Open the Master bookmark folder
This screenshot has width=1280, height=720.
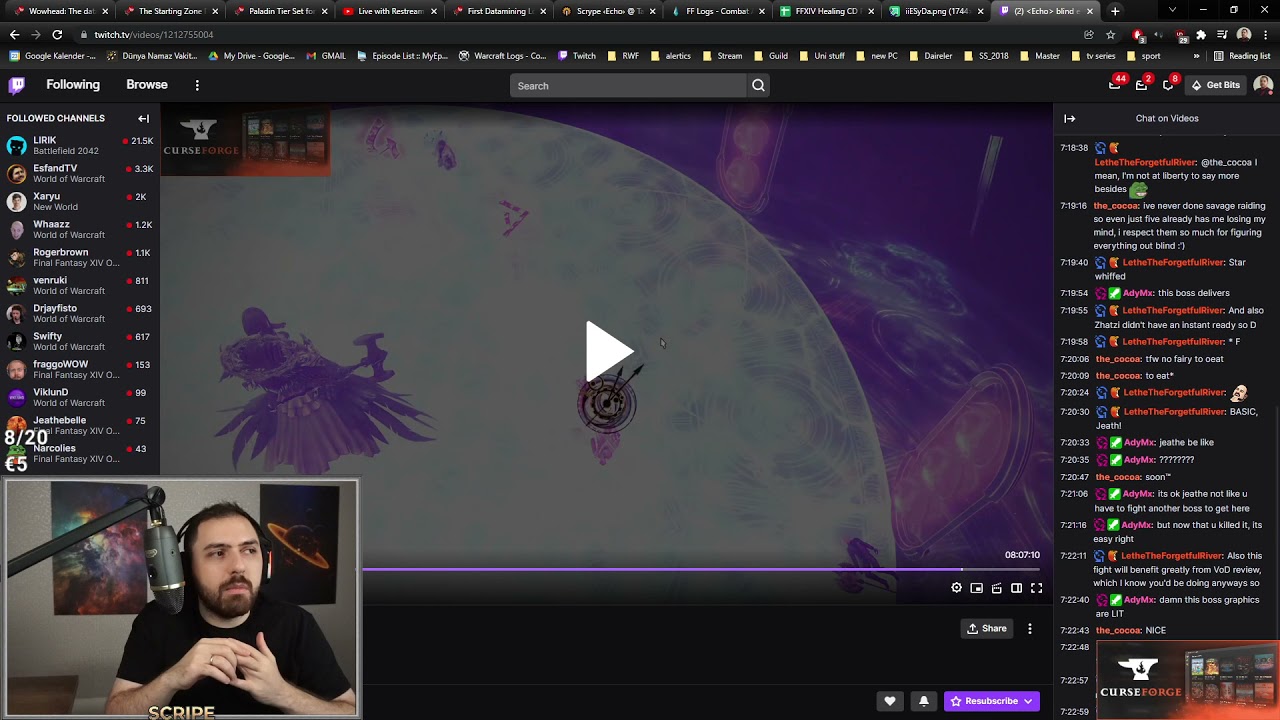tap(1040, 56)
